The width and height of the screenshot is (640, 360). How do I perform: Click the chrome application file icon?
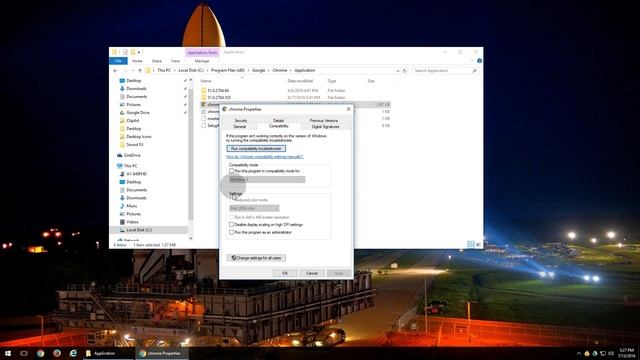[x=204, y=104]
